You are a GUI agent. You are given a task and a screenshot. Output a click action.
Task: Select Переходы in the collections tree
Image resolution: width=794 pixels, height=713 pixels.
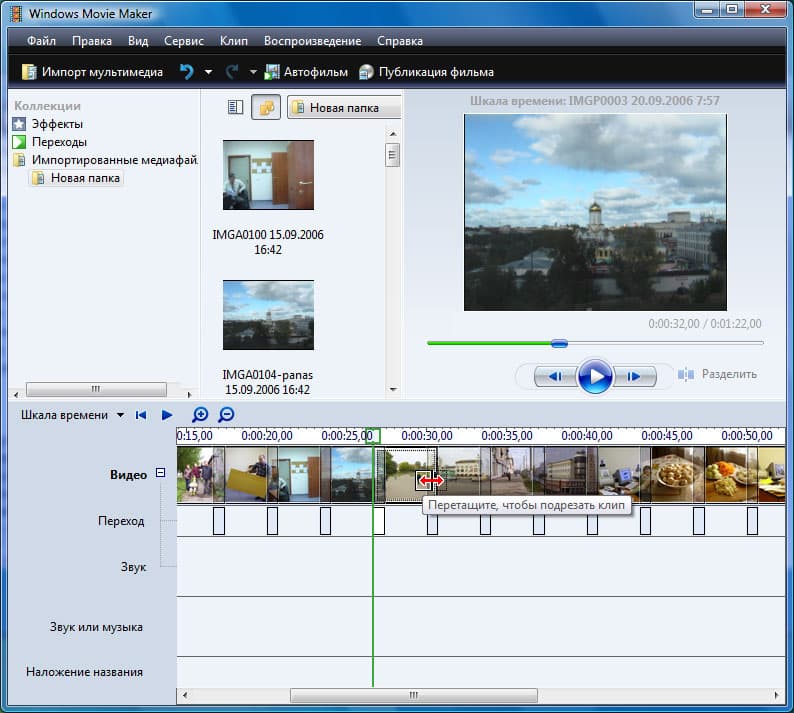pos(58,142)
